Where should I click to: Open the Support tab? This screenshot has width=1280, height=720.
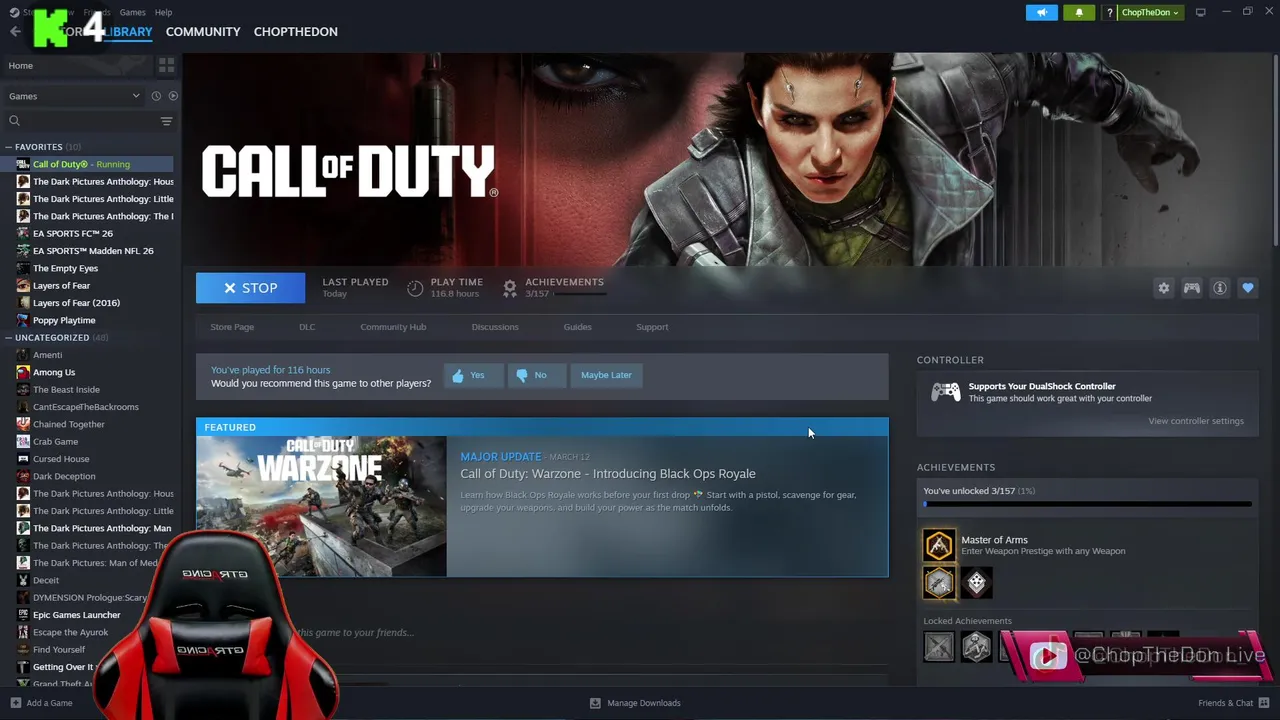(652, 327)
